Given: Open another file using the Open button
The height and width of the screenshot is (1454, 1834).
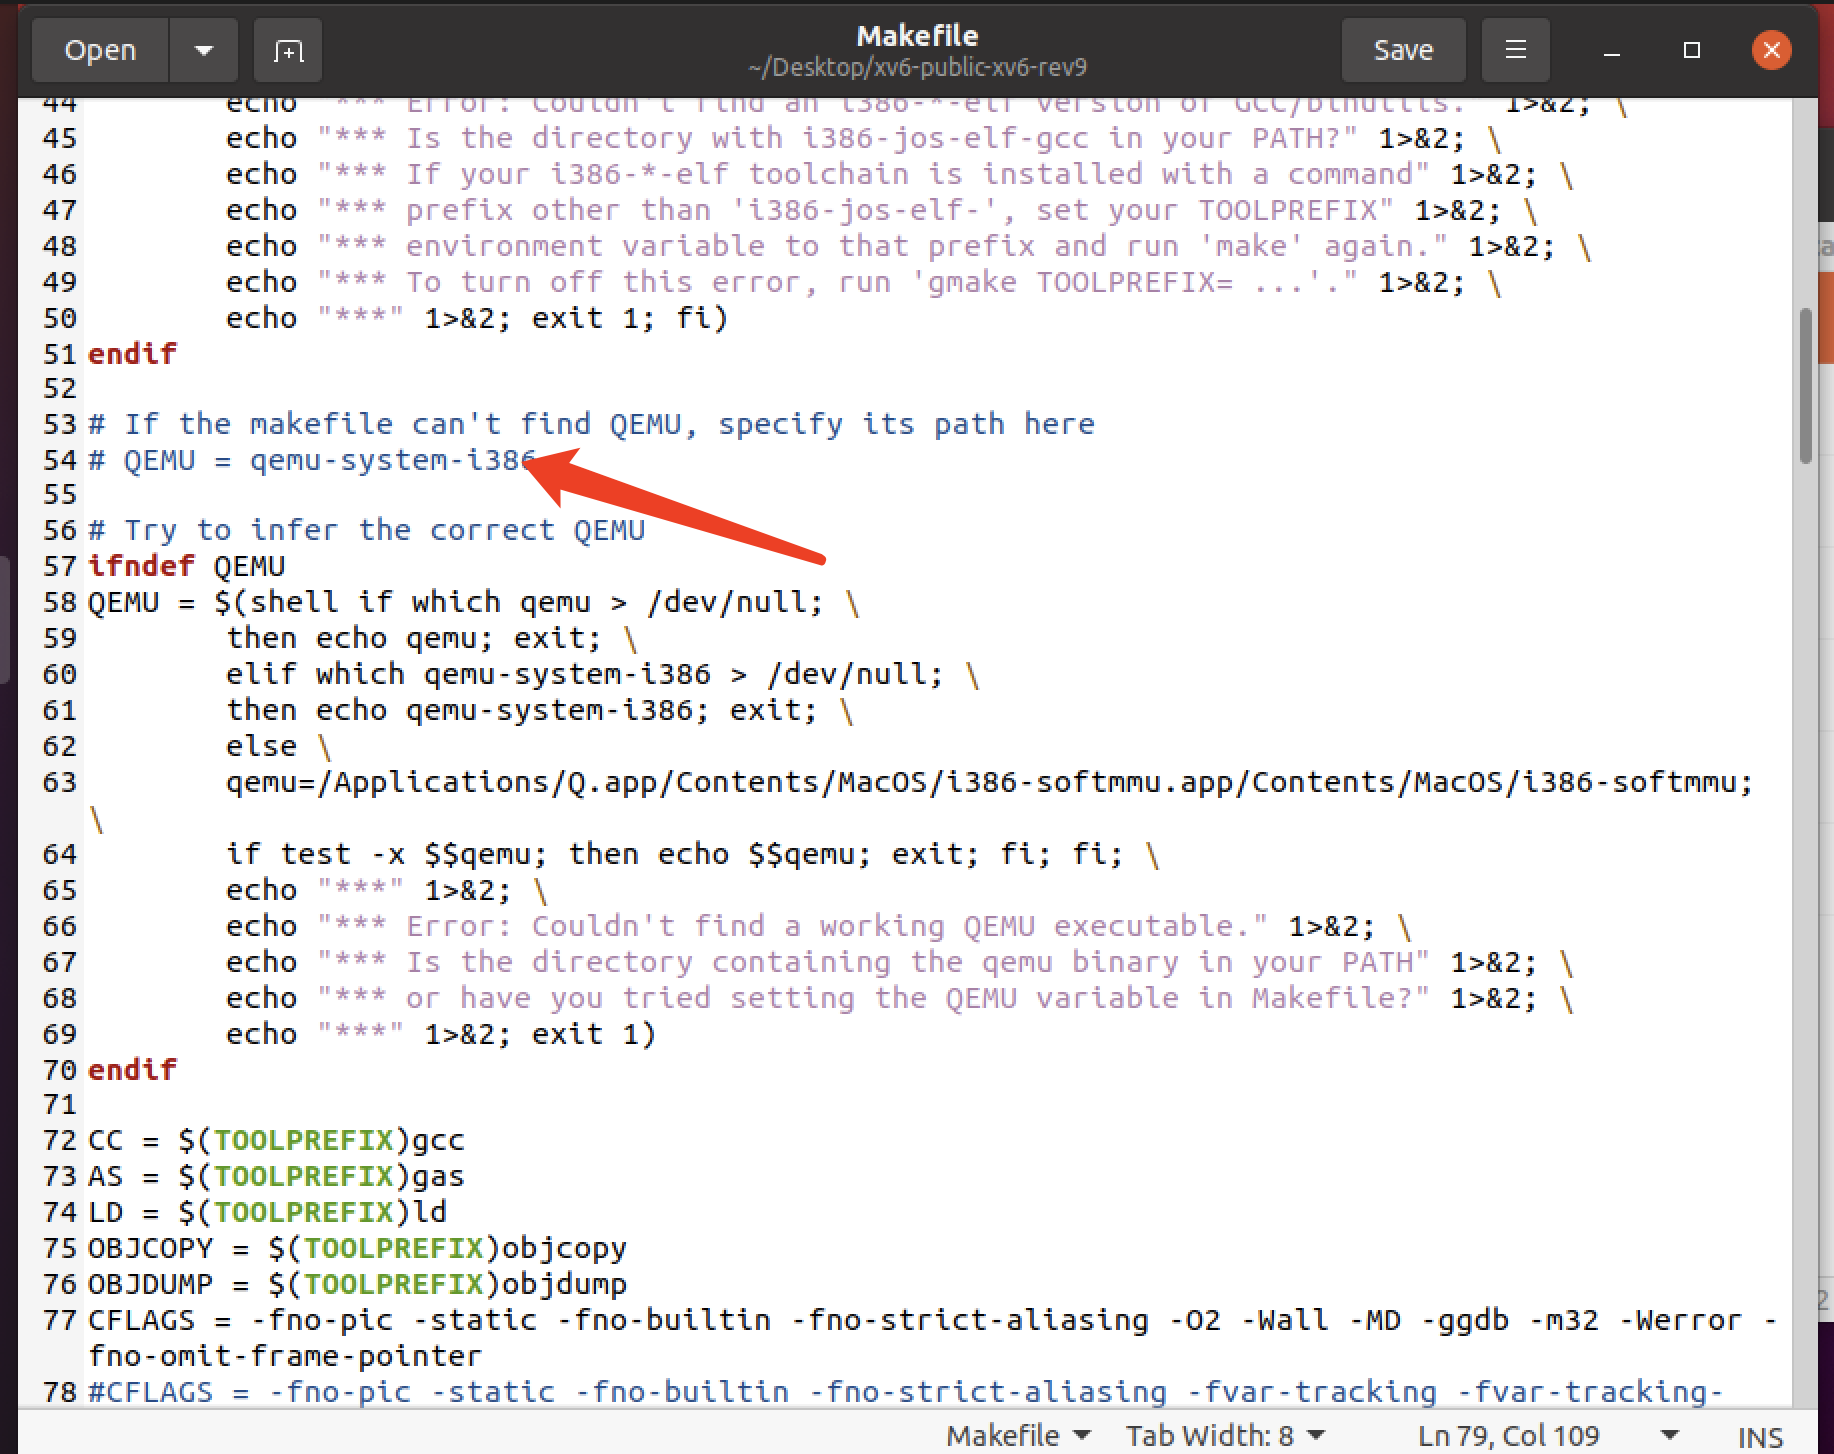Looking at the screenshot, I should [99, 49].
